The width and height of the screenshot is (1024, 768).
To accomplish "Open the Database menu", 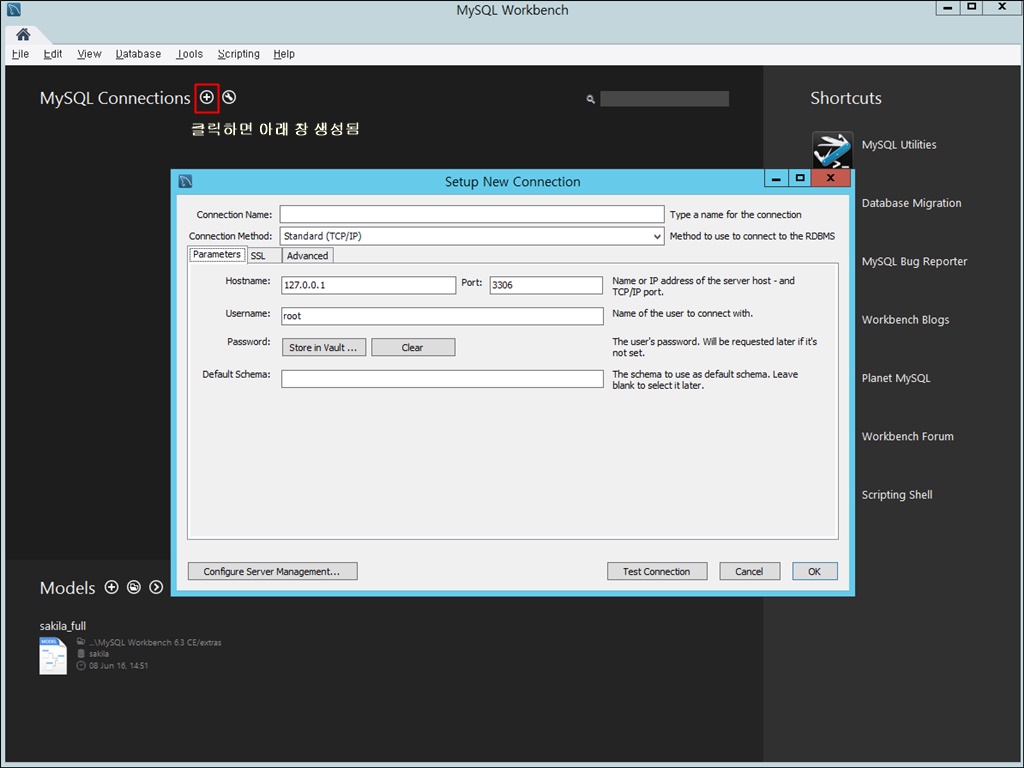I will click(138, 54).
